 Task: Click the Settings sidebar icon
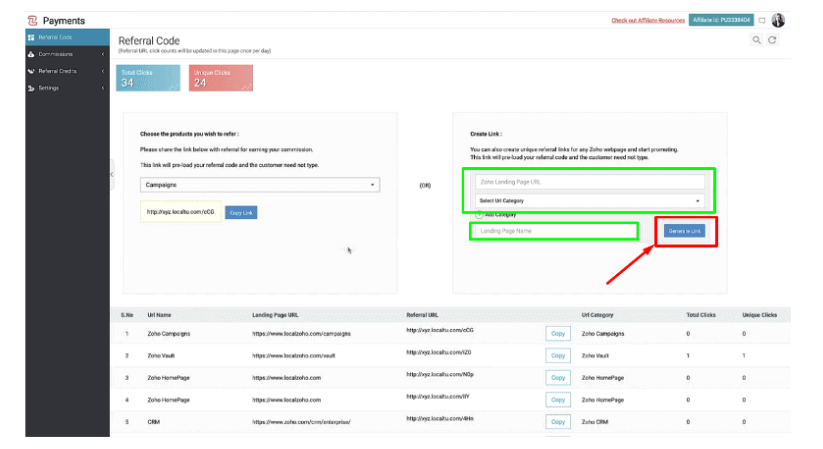coord(31,88)
